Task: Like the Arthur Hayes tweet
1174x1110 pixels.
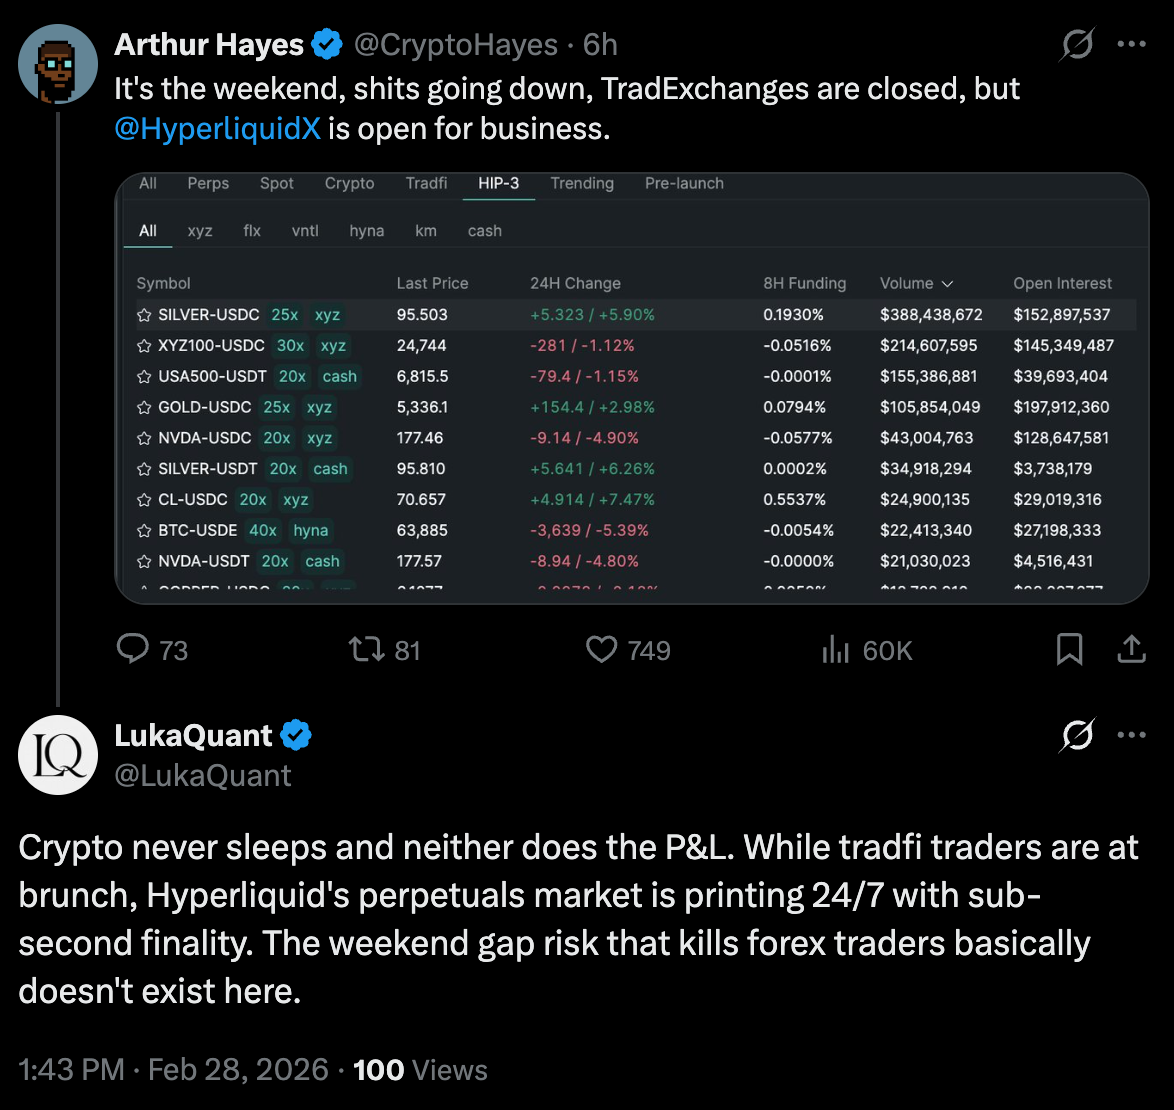Action: tap(601, 650)
